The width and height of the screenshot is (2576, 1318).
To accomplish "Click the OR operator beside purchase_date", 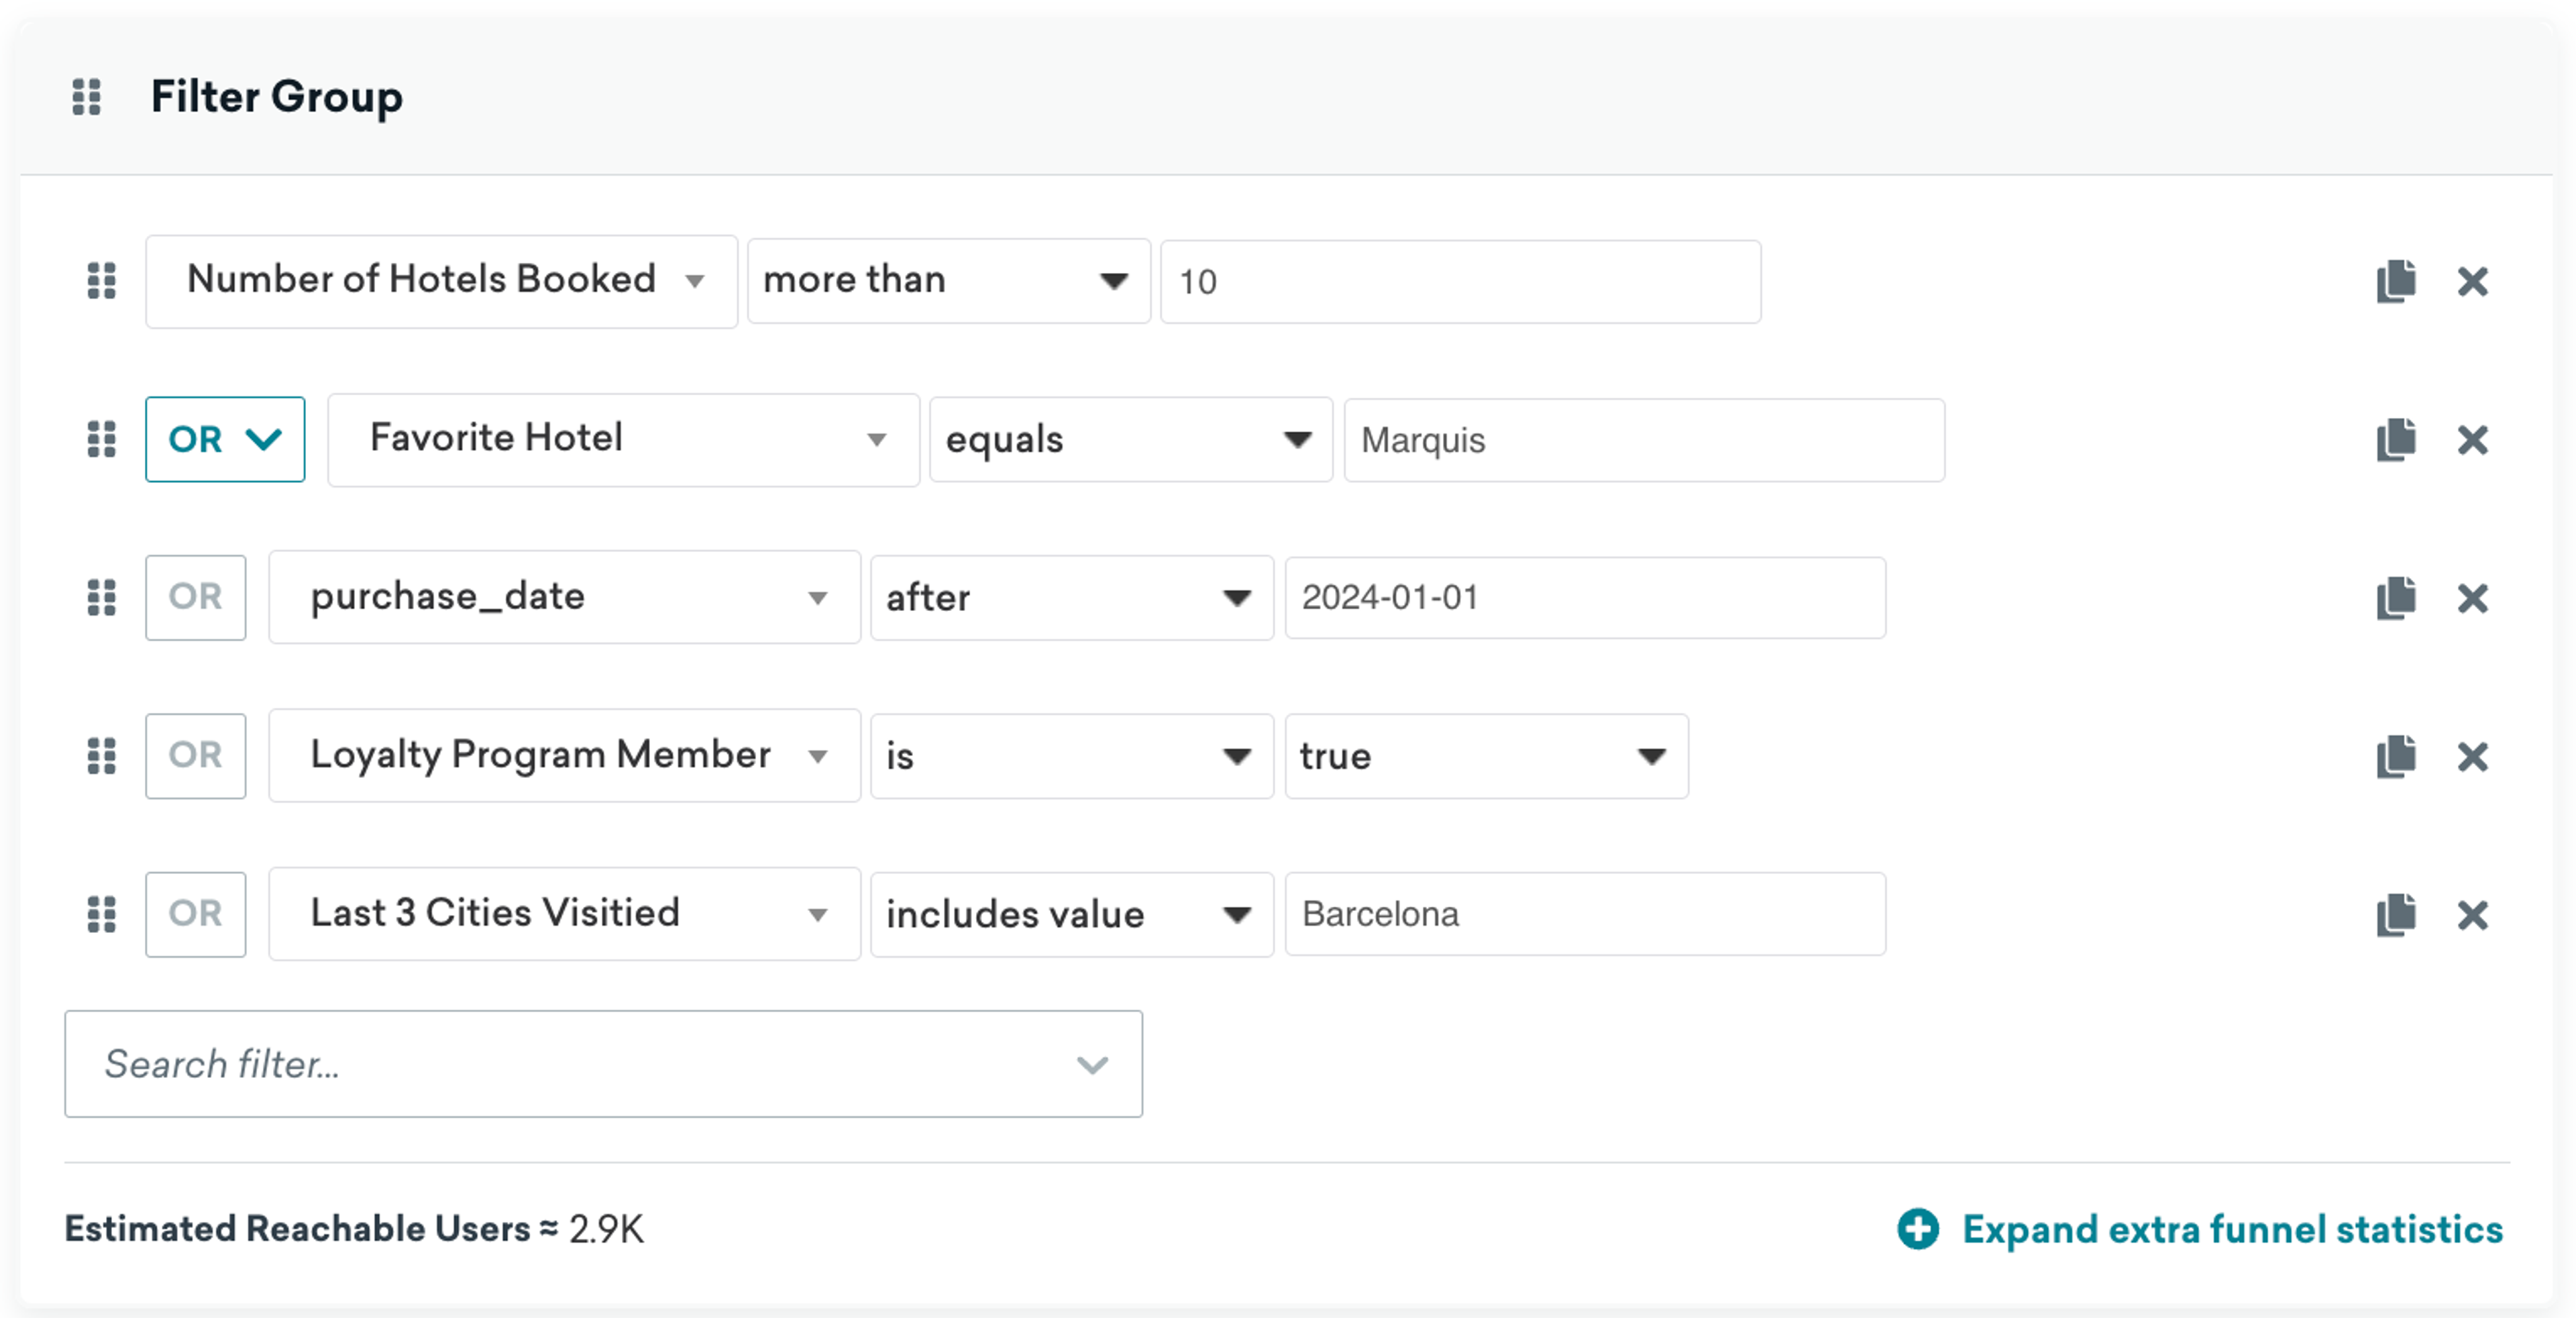I will tap(195, 597).
